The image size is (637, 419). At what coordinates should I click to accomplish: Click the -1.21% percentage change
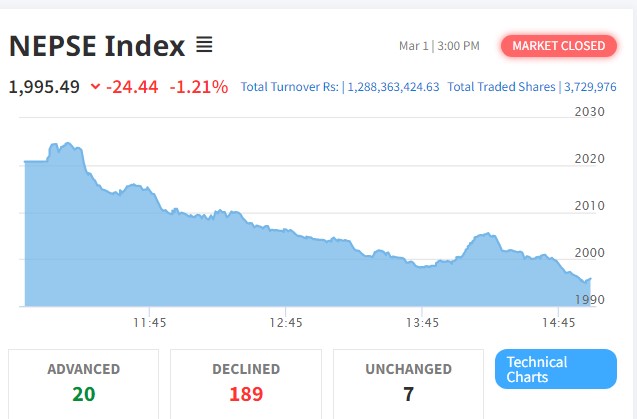coord(199,87)
